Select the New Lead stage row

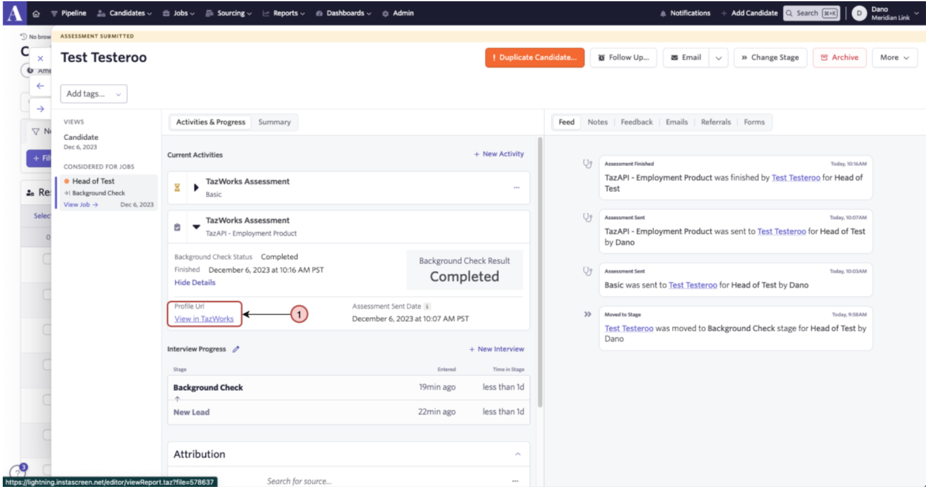(x=348, y=412)
